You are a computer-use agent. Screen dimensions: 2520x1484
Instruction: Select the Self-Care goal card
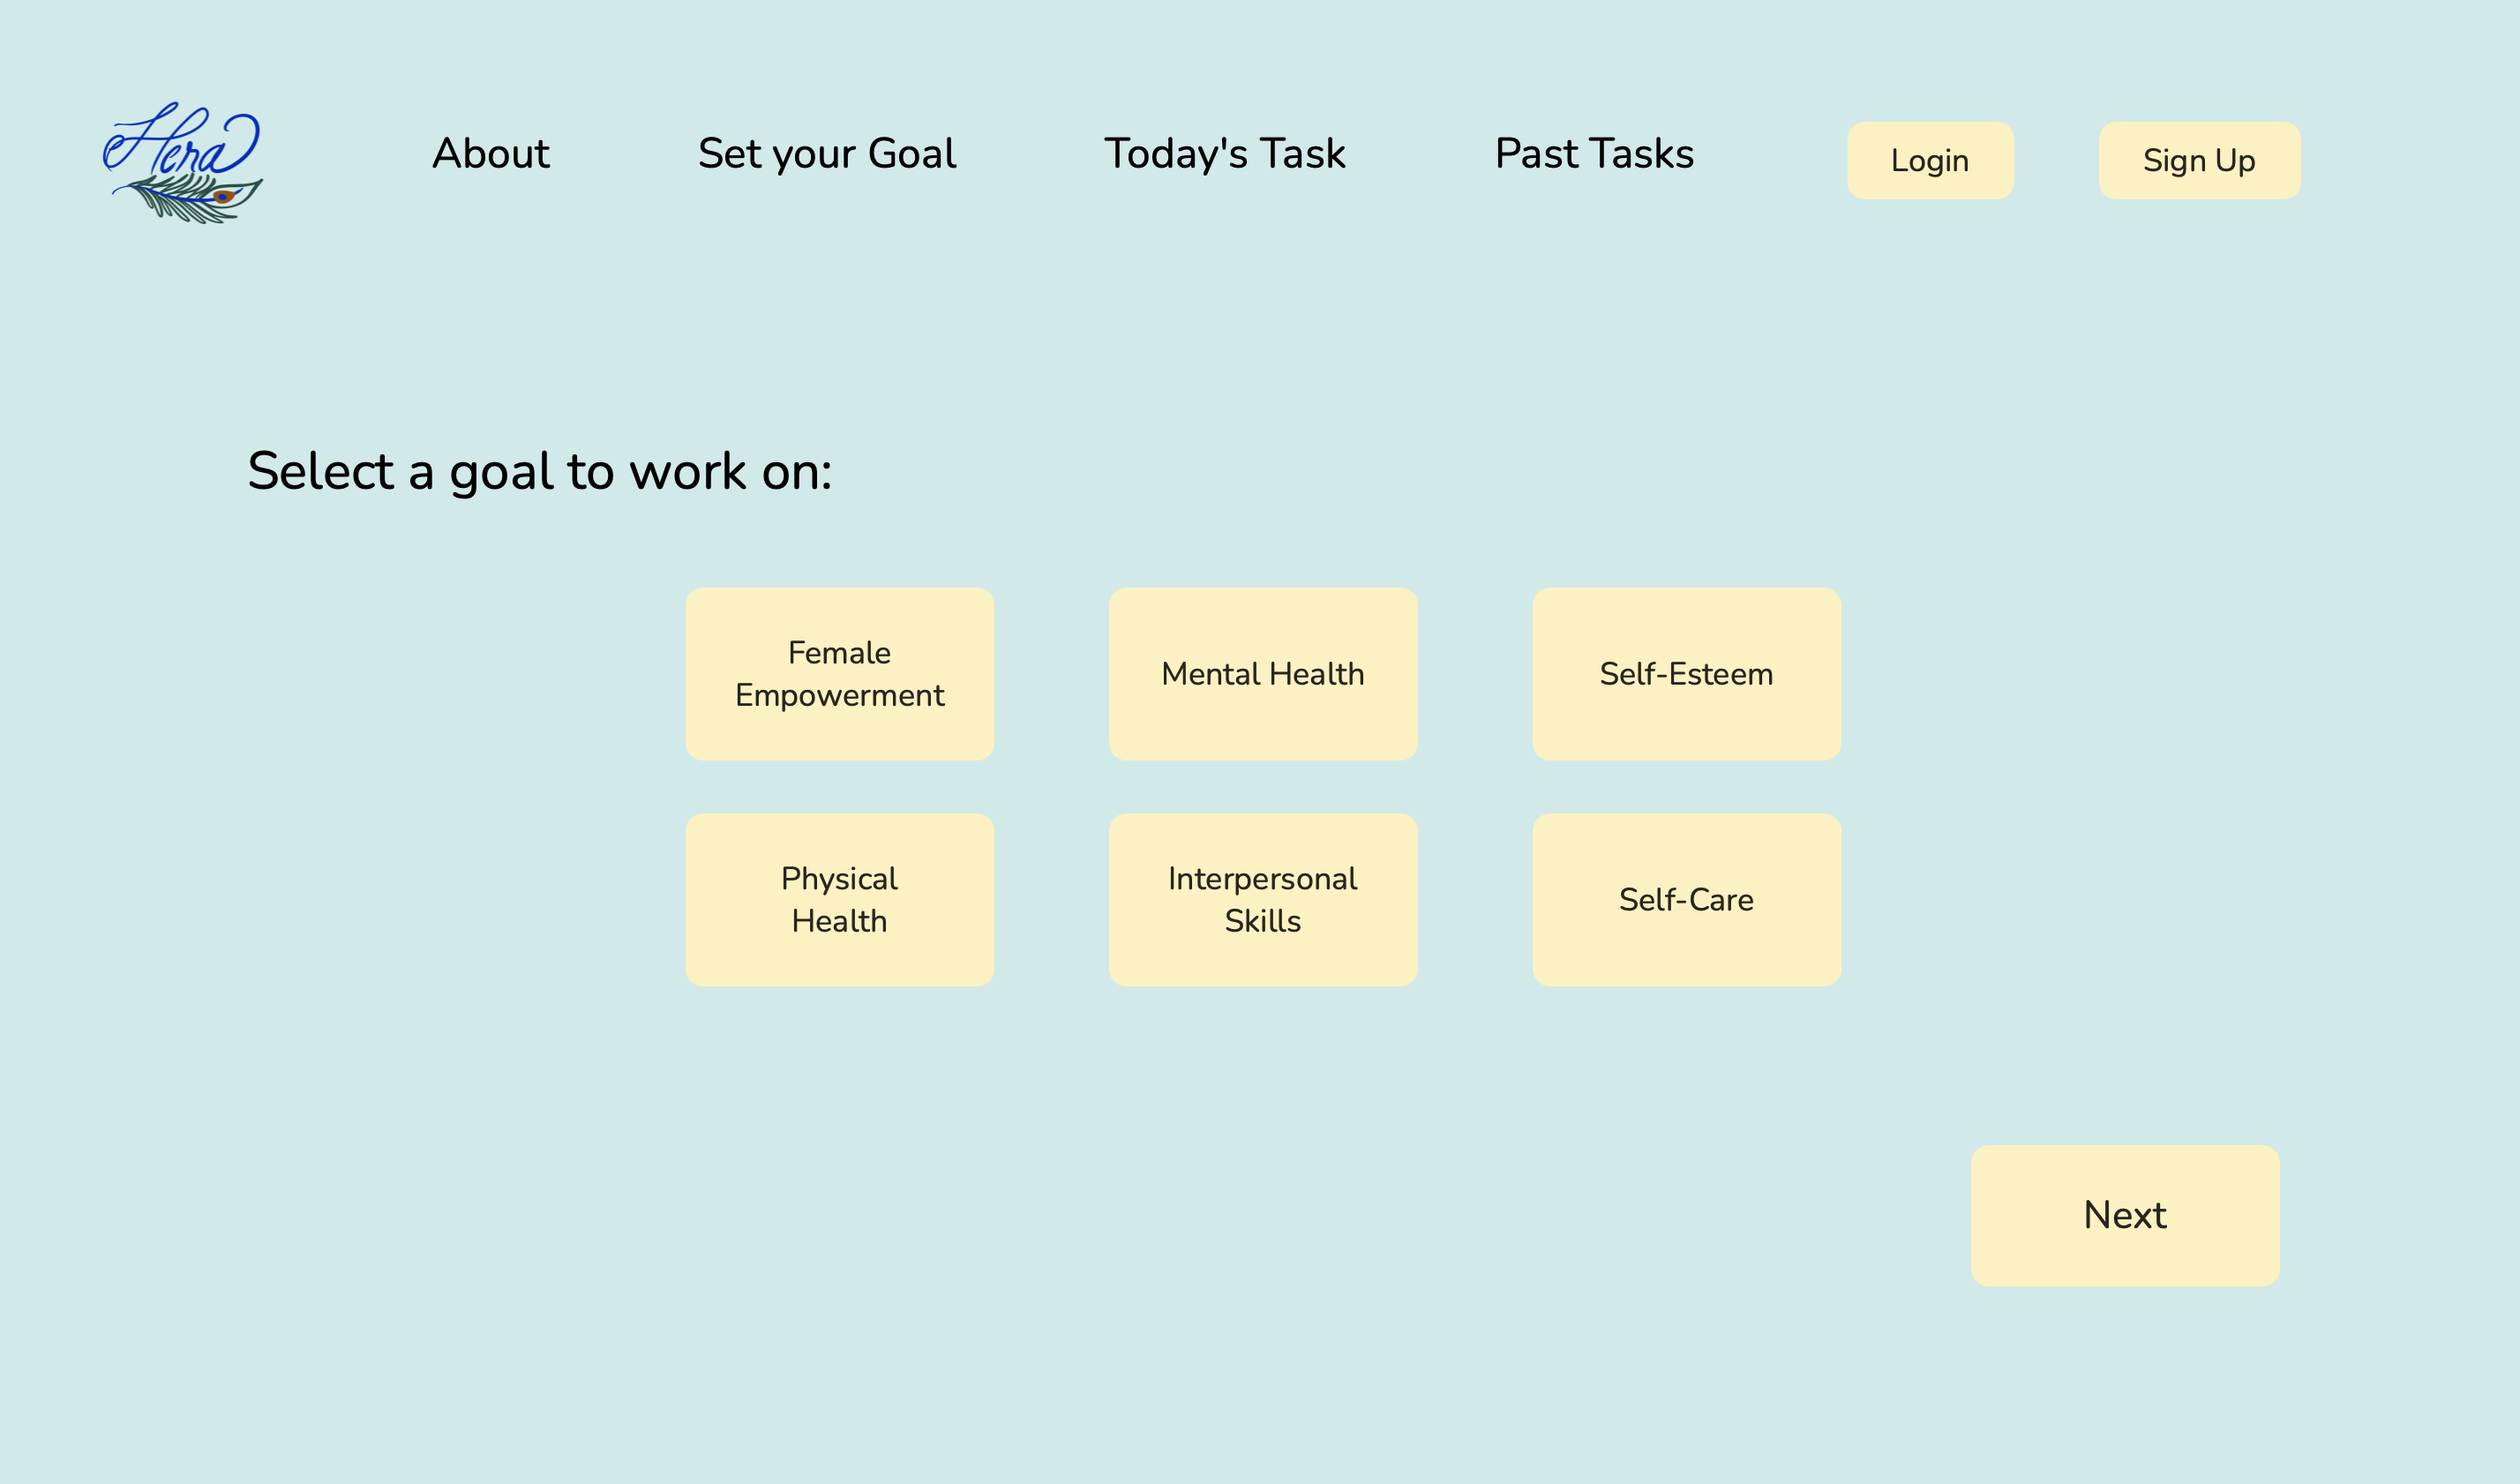tap(1685, 899)
